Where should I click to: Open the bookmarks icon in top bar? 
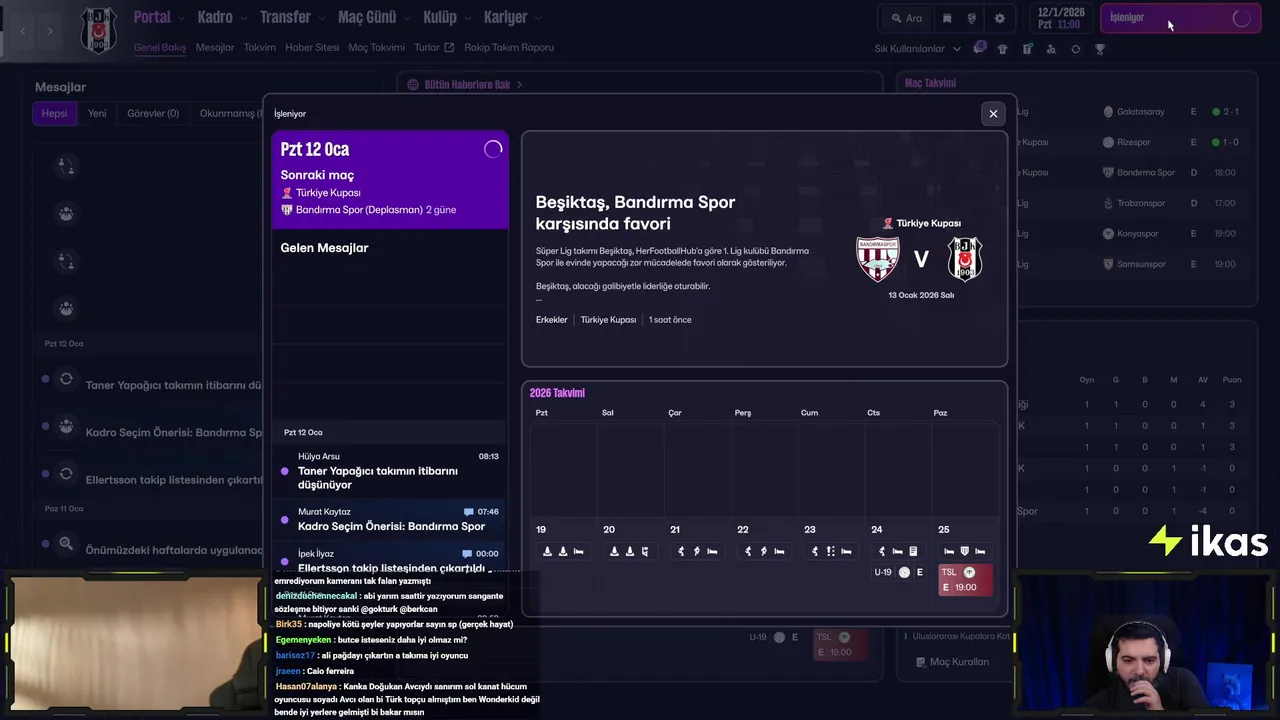[947, 18]
